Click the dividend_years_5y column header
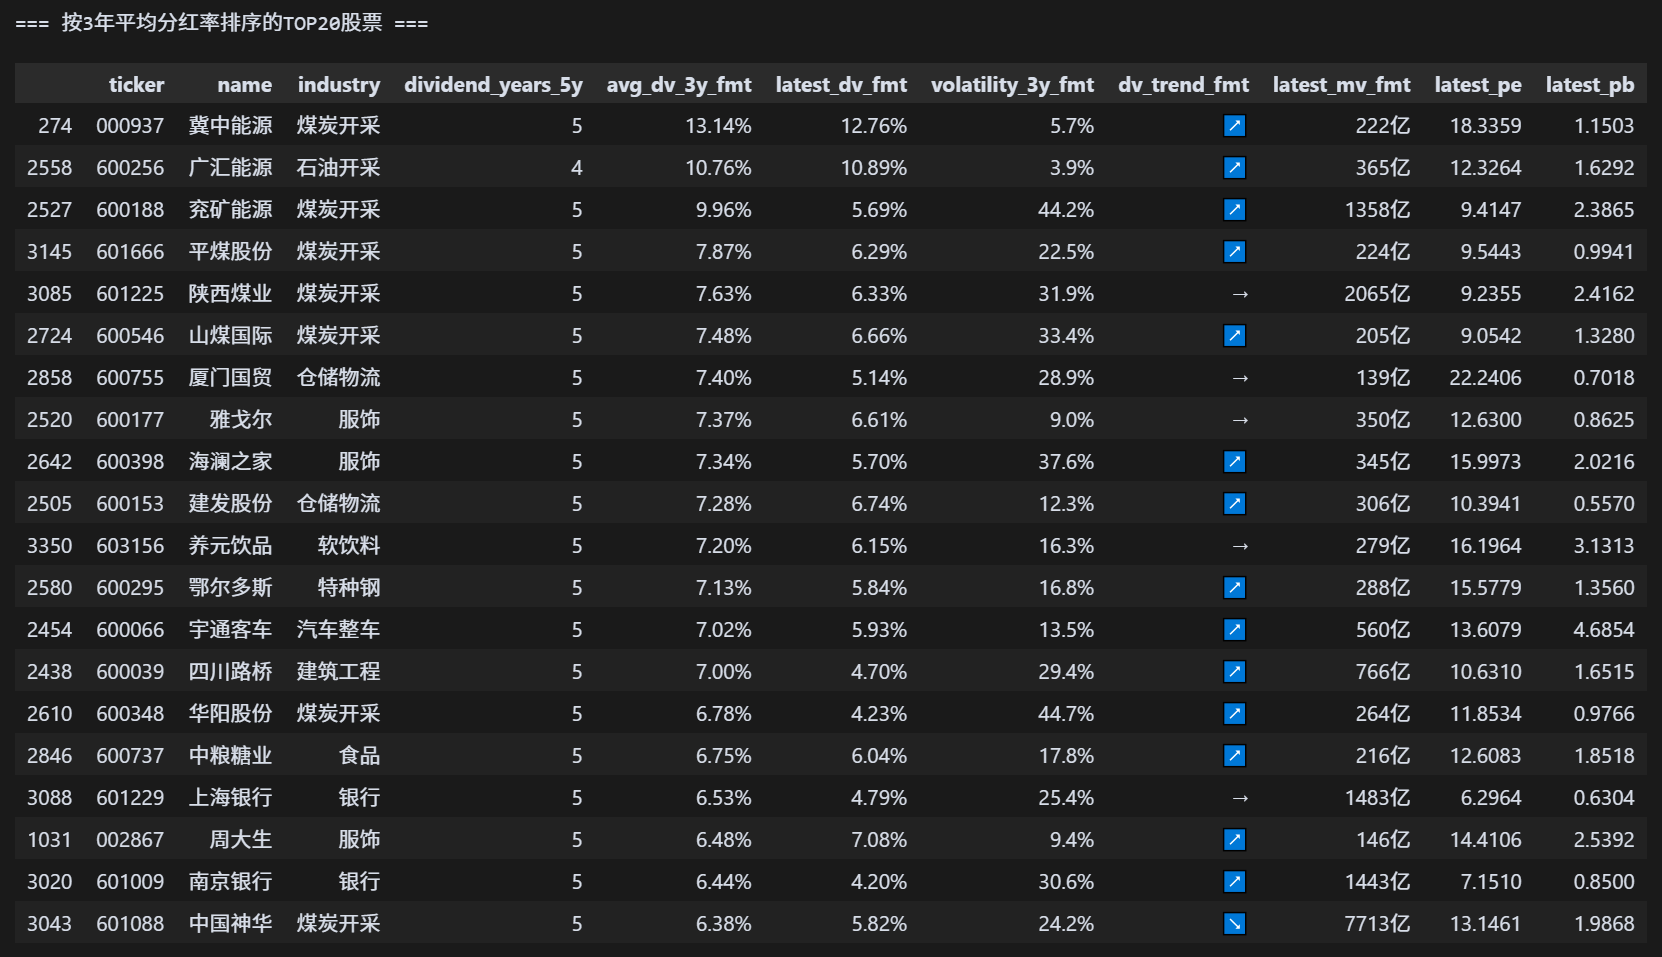 point(493,85)
